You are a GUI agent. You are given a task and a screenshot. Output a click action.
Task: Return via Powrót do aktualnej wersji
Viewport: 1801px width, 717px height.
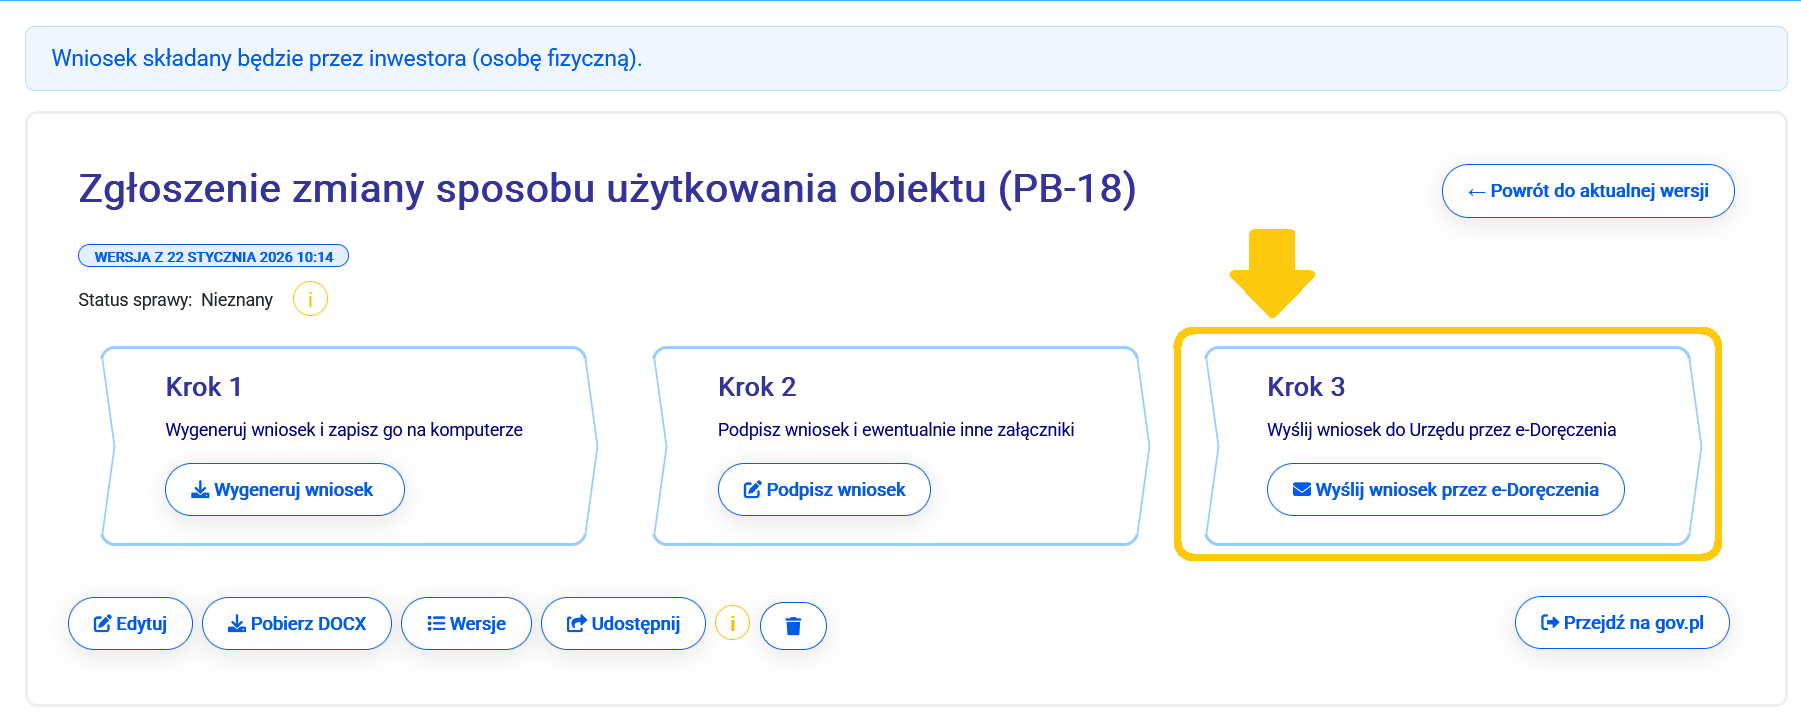click(x=1587, y=191)
